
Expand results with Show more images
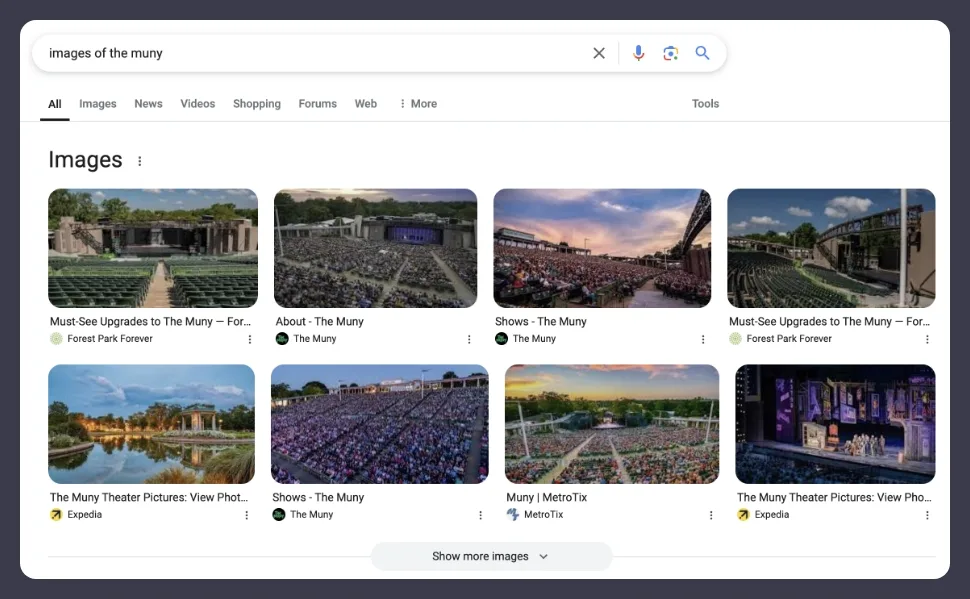(x=490, y=556)
